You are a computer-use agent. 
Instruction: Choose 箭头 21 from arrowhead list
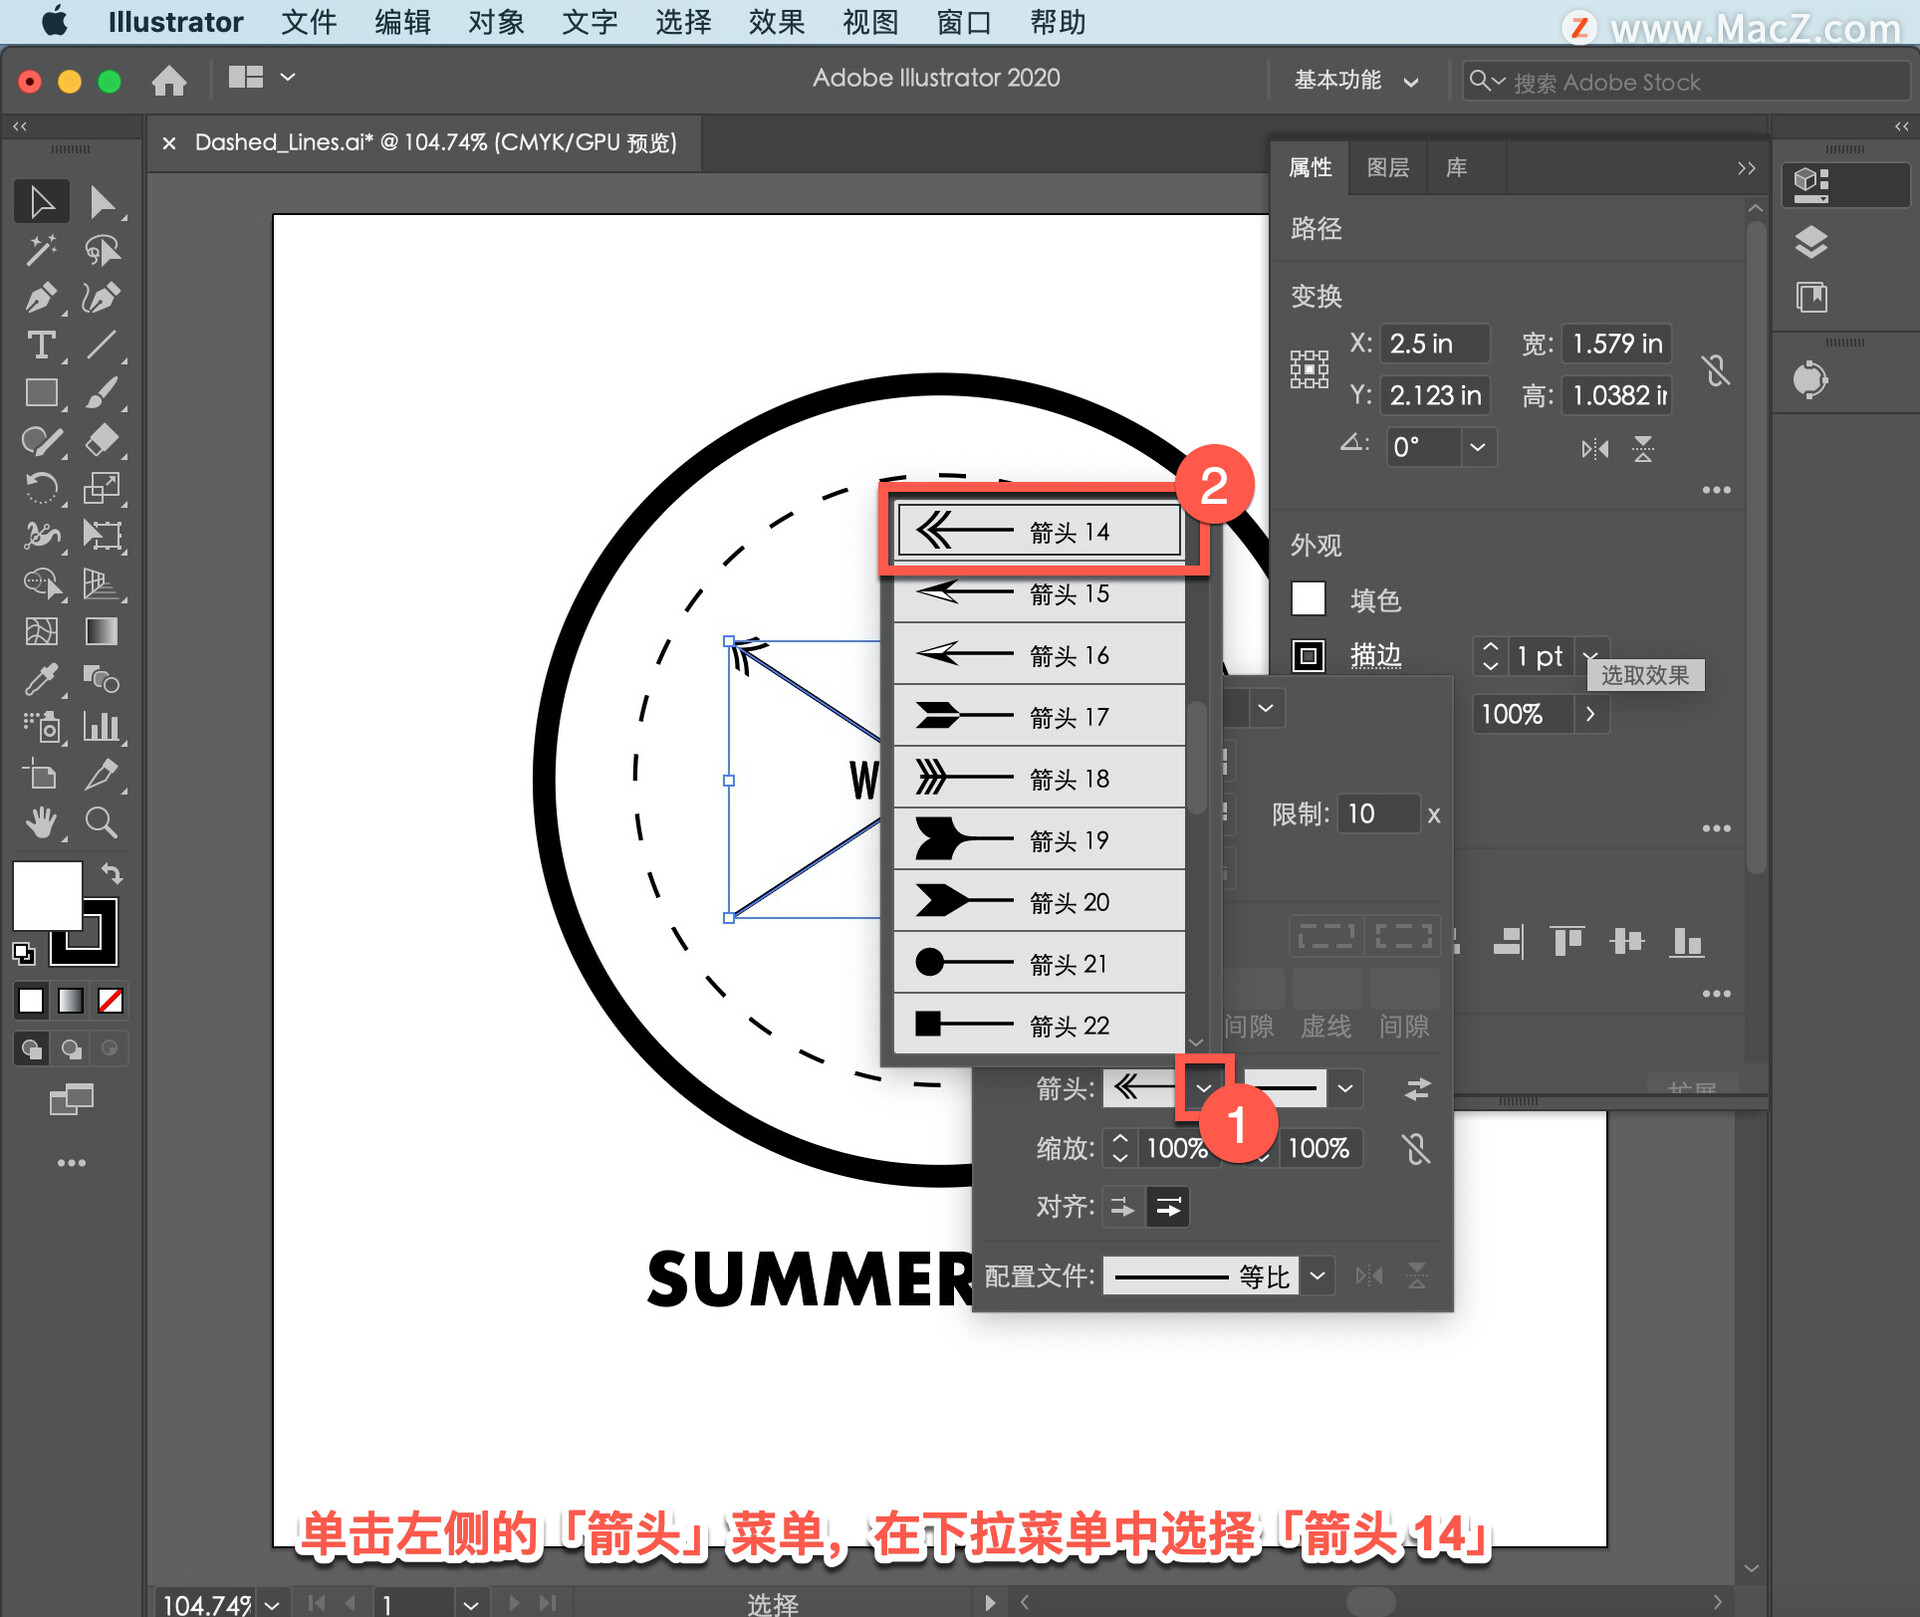(x=1039, y=963)
